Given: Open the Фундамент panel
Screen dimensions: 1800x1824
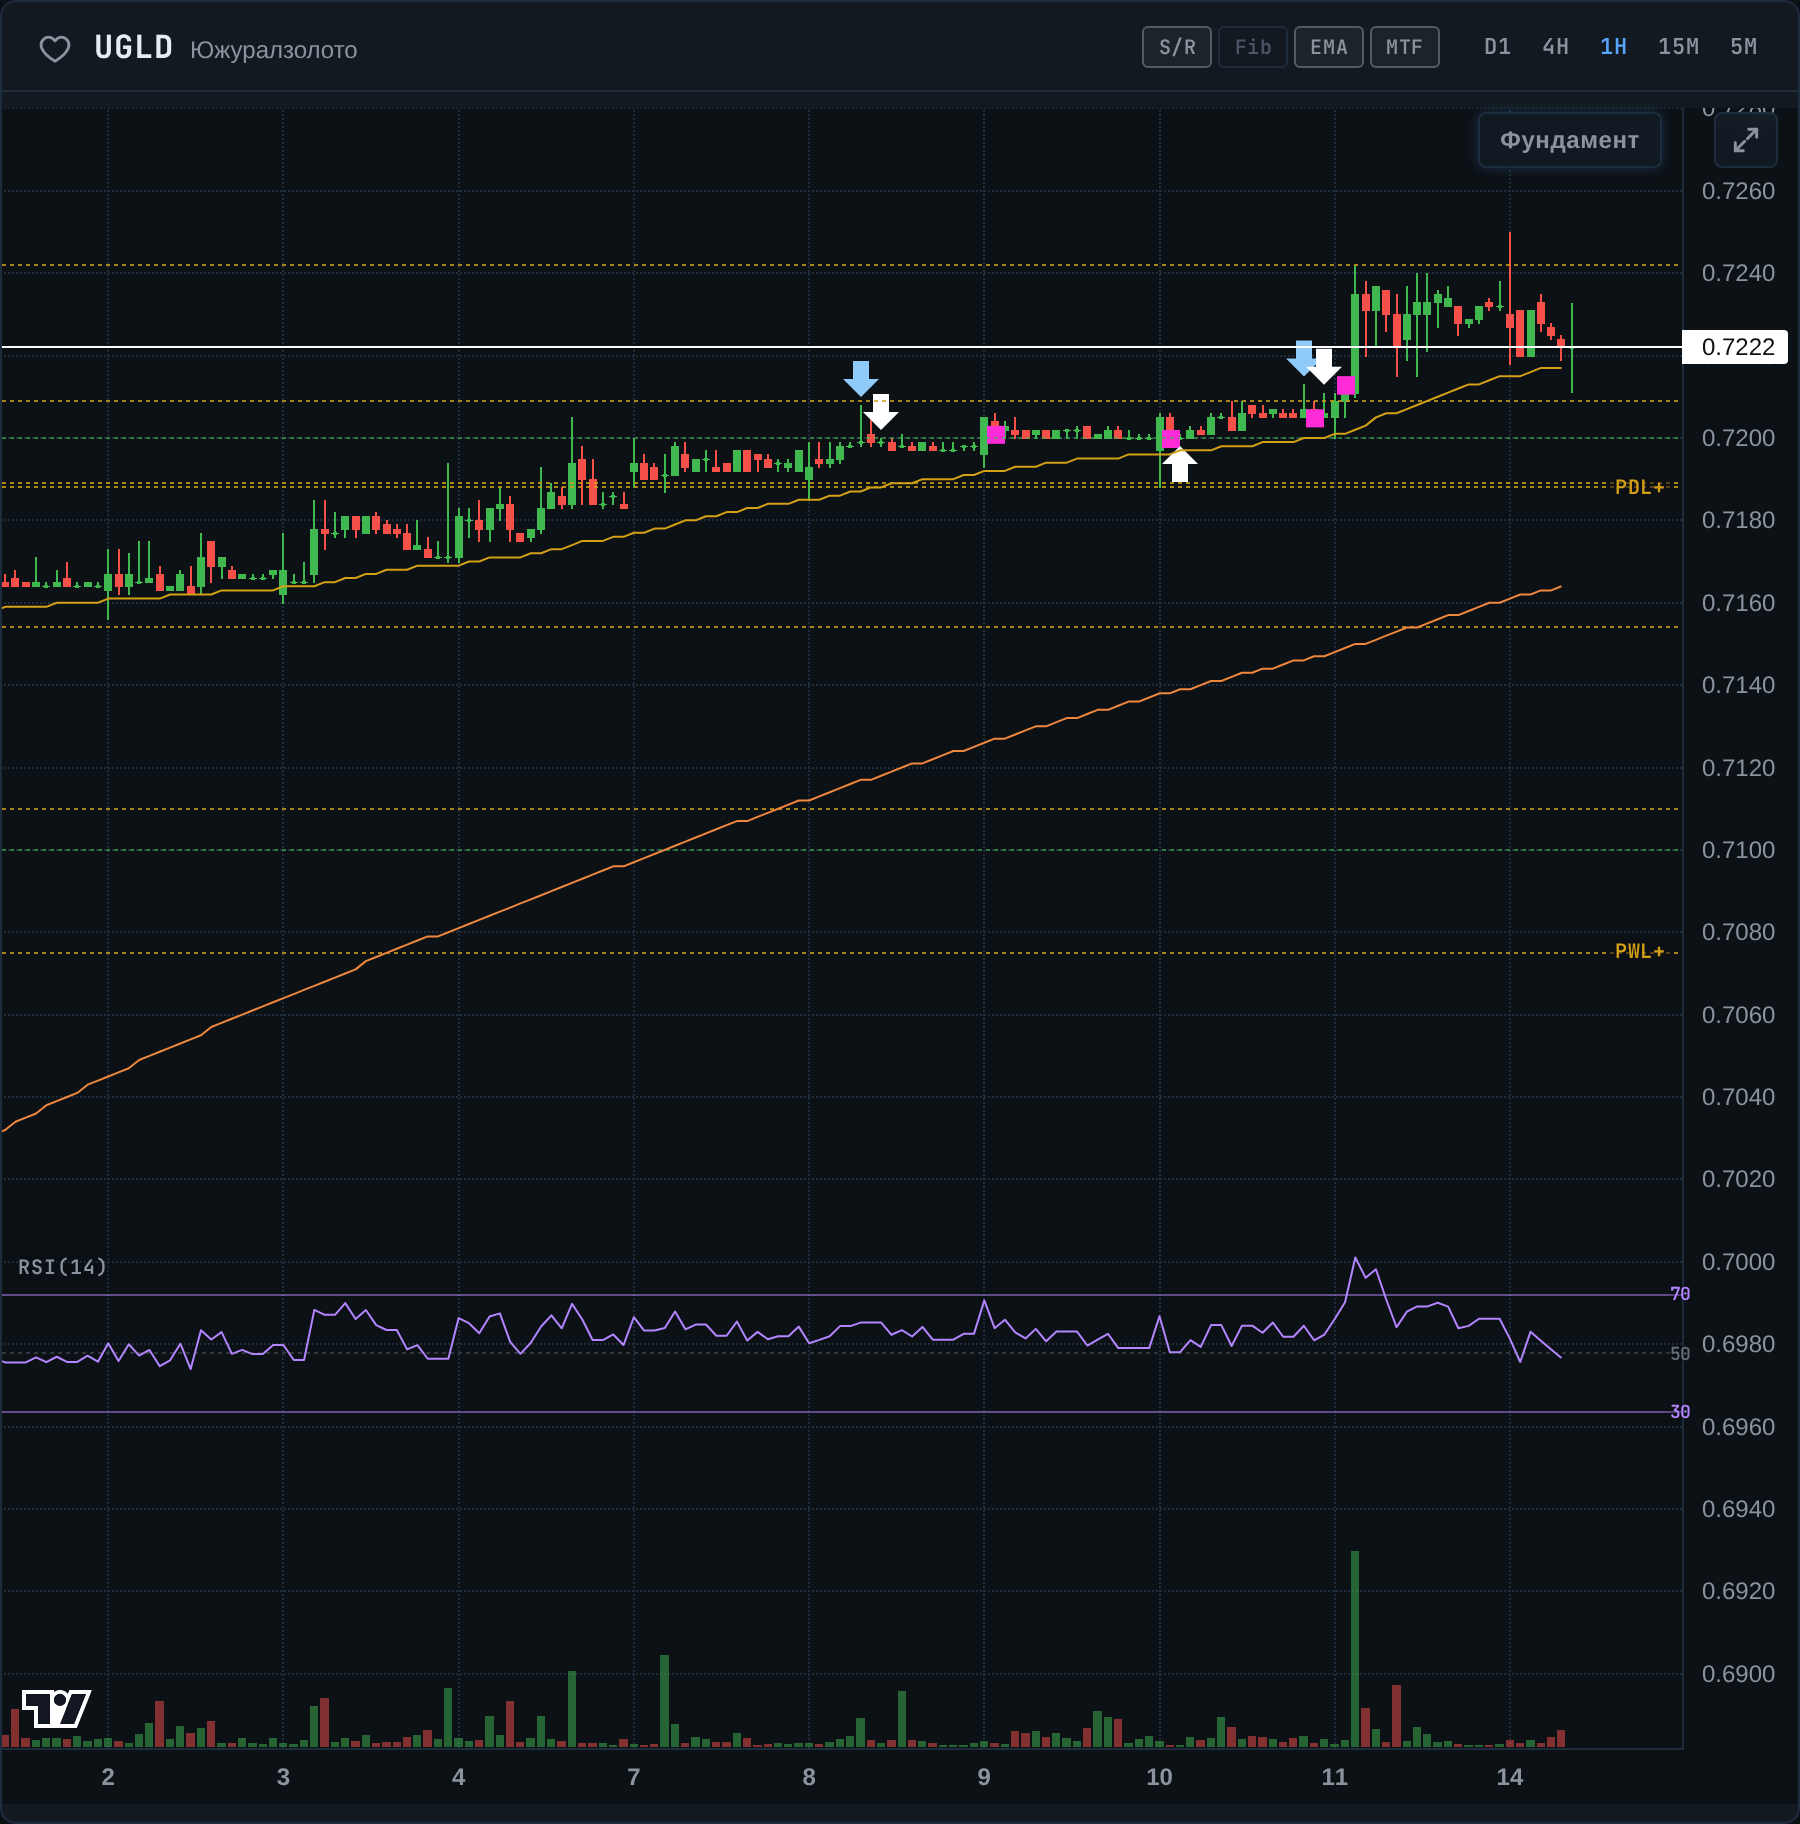Looking at the screenshot, I should (x=1570, y=140).
